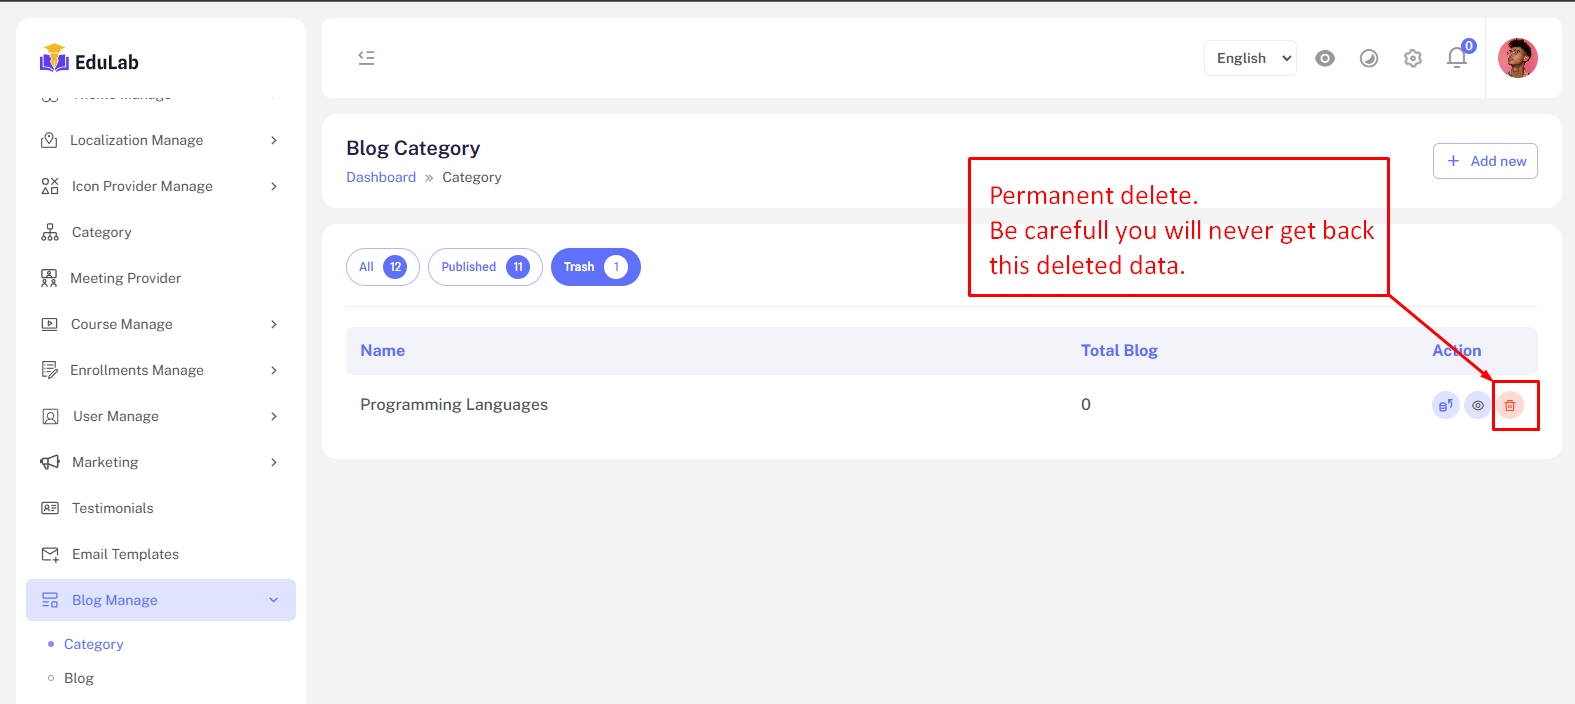Restore the Programming Languages category
Image resolution: width=1575 pixels, height=704 pixels.
point(1445,405)
